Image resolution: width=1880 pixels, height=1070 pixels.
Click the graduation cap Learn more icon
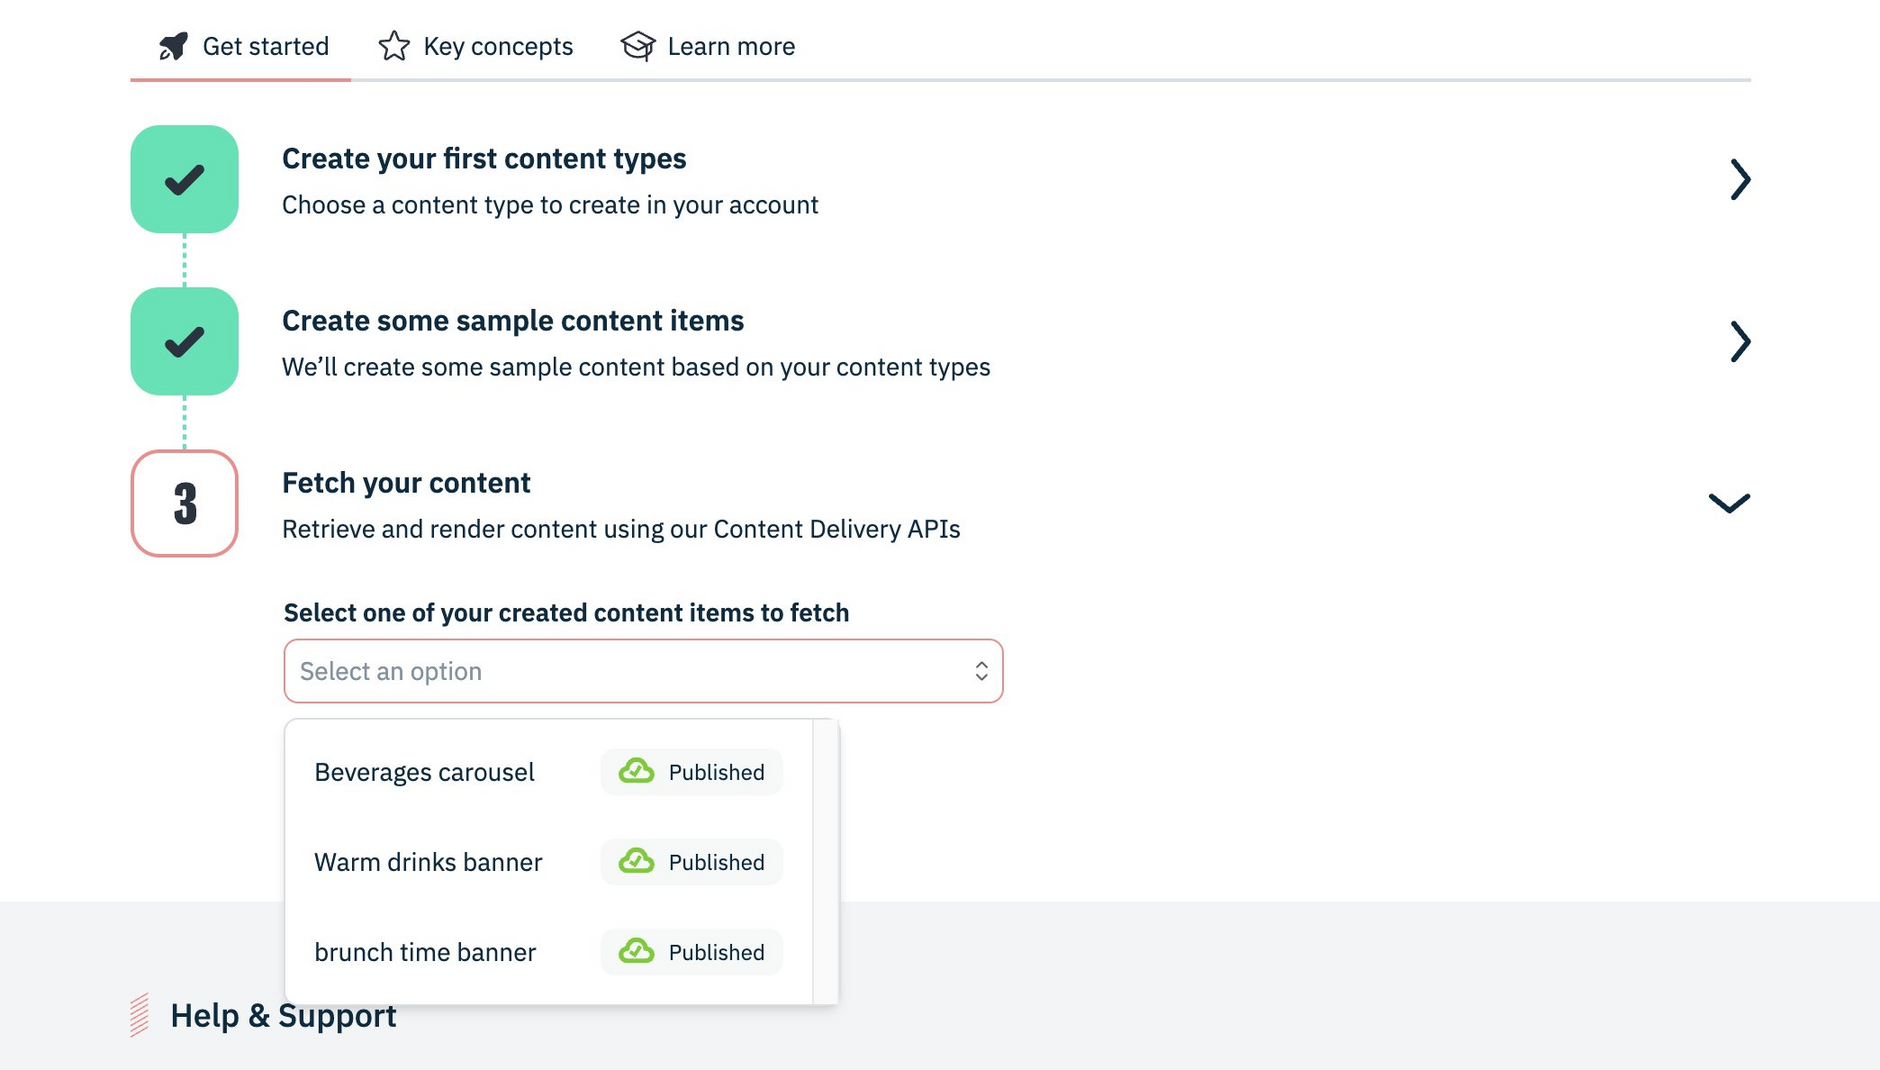coord(638,46)
